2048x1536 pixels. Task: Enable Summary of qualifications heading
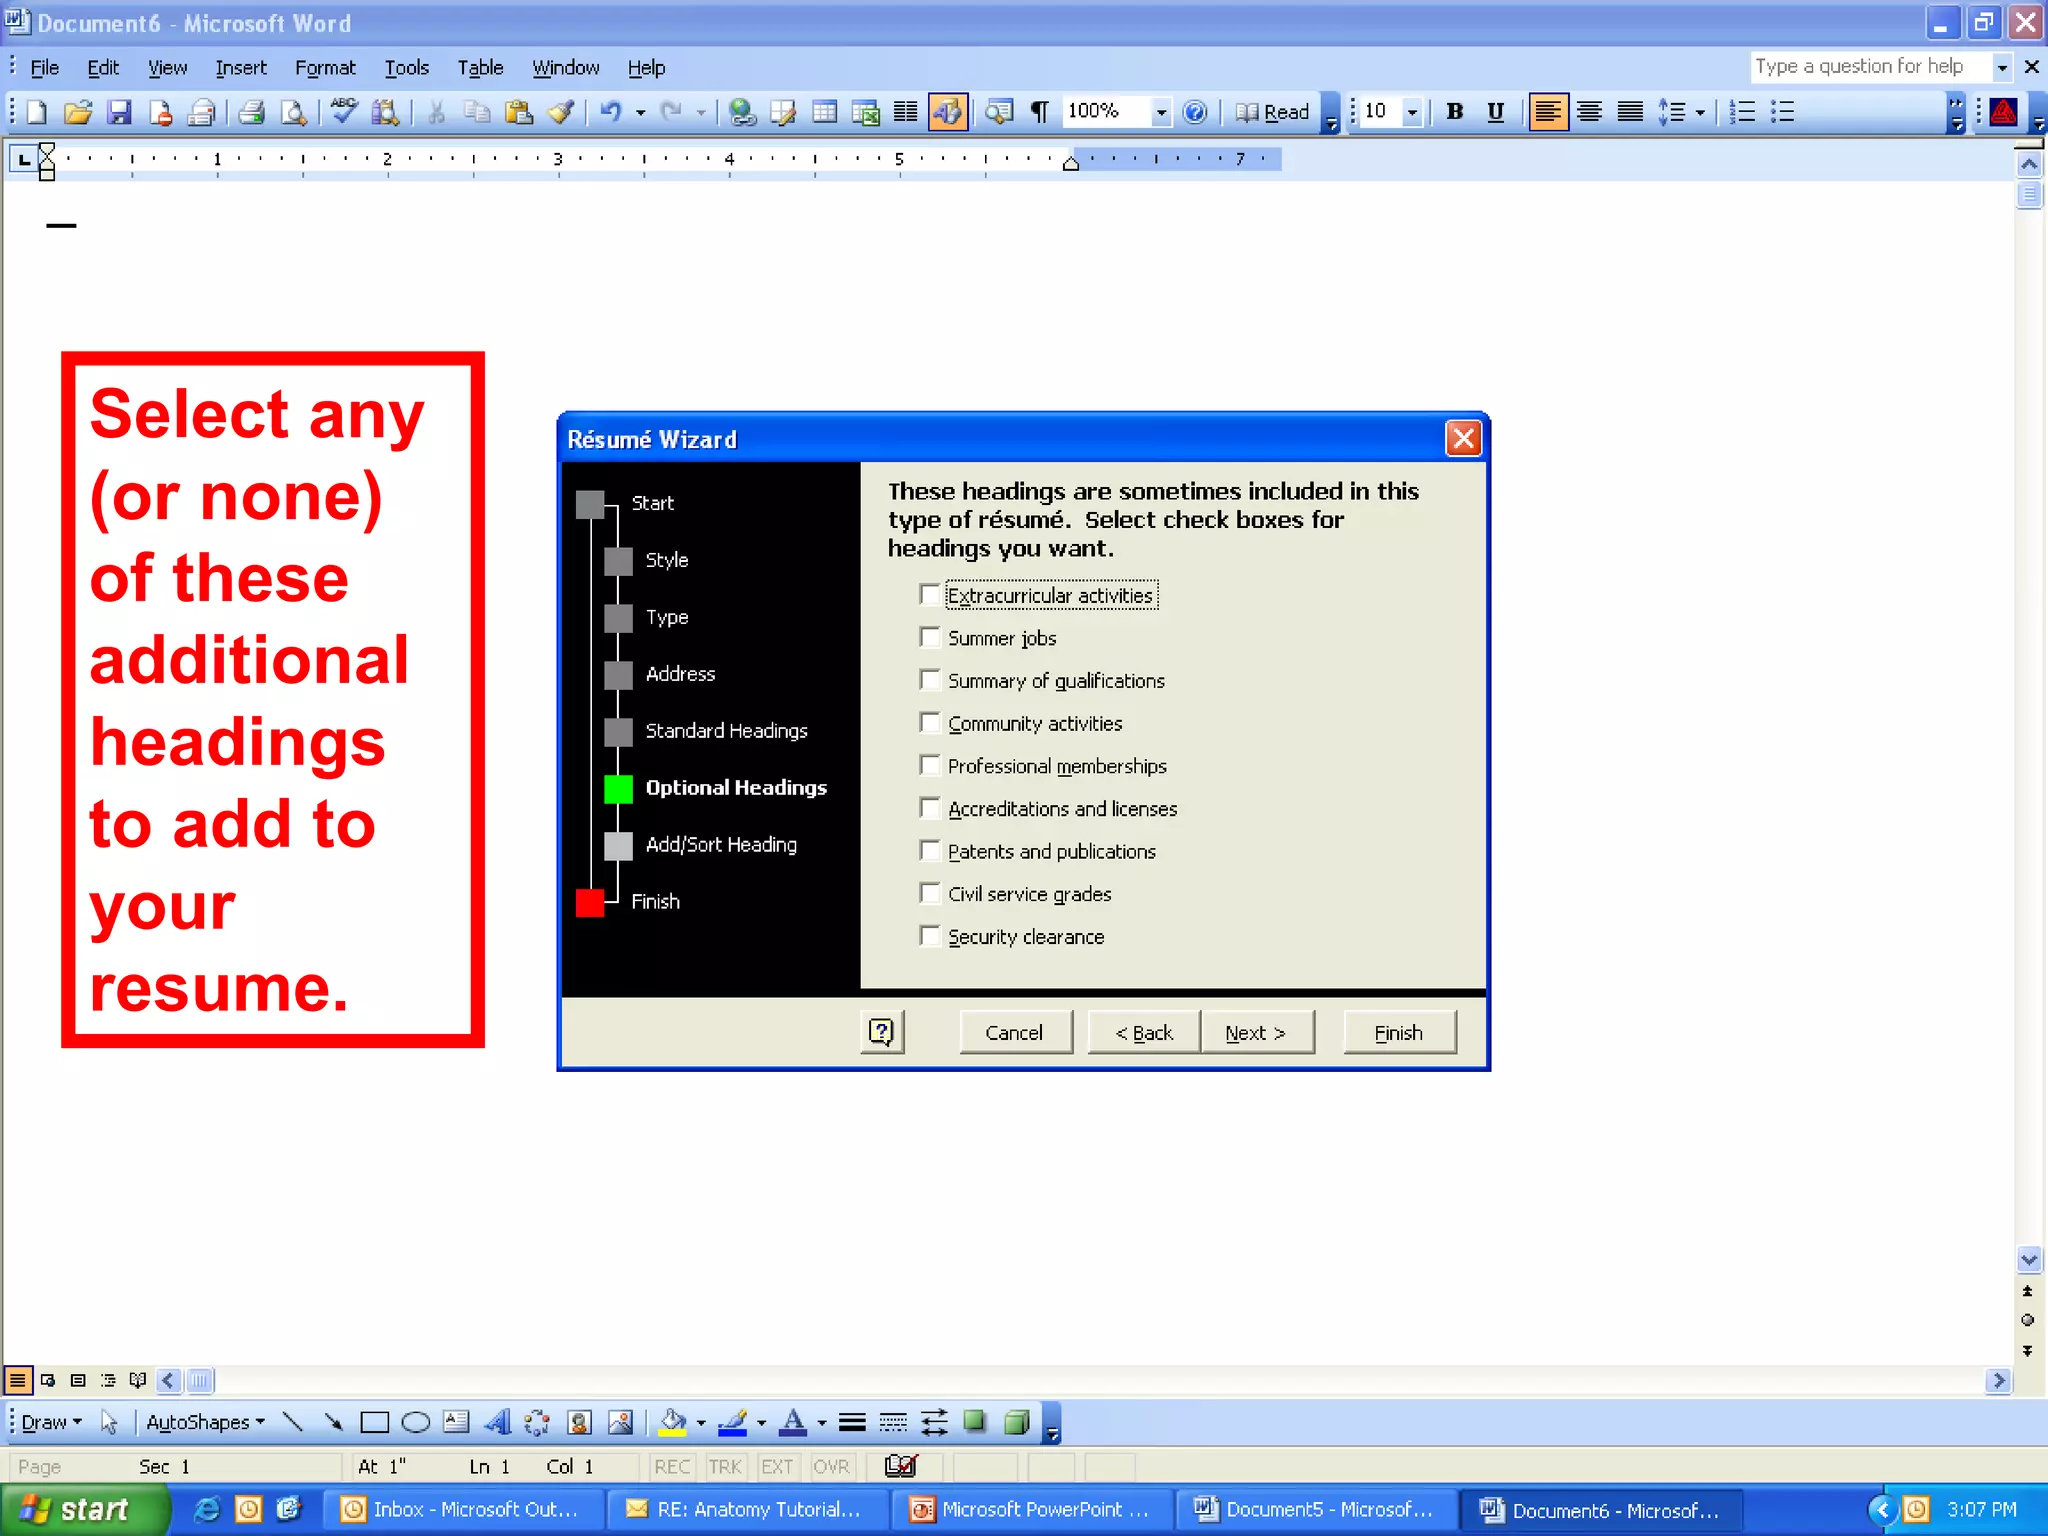[x=930, y=680]
